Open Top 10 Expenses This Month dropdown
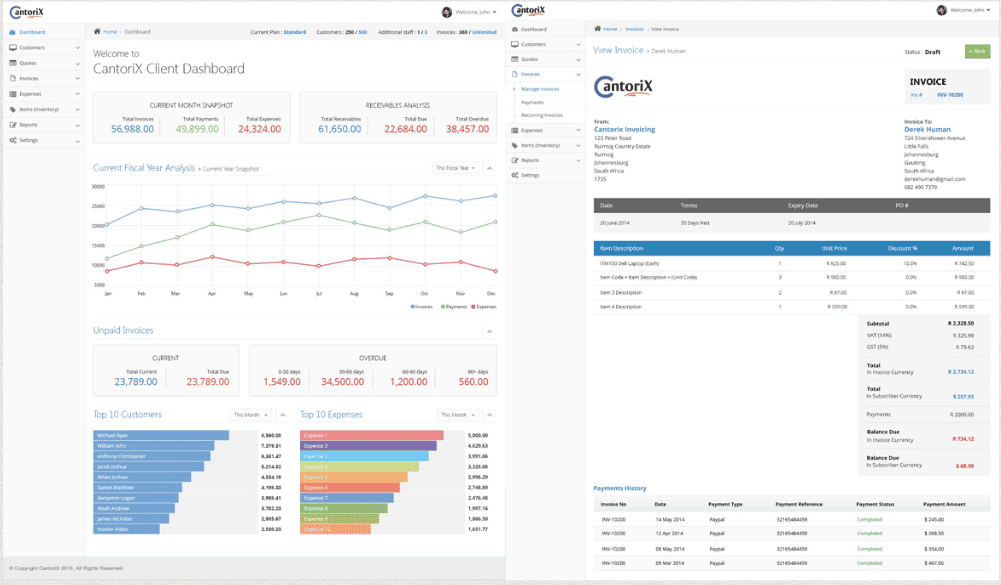This screenshot has width=1001, height=585. [x=458, y=414]
